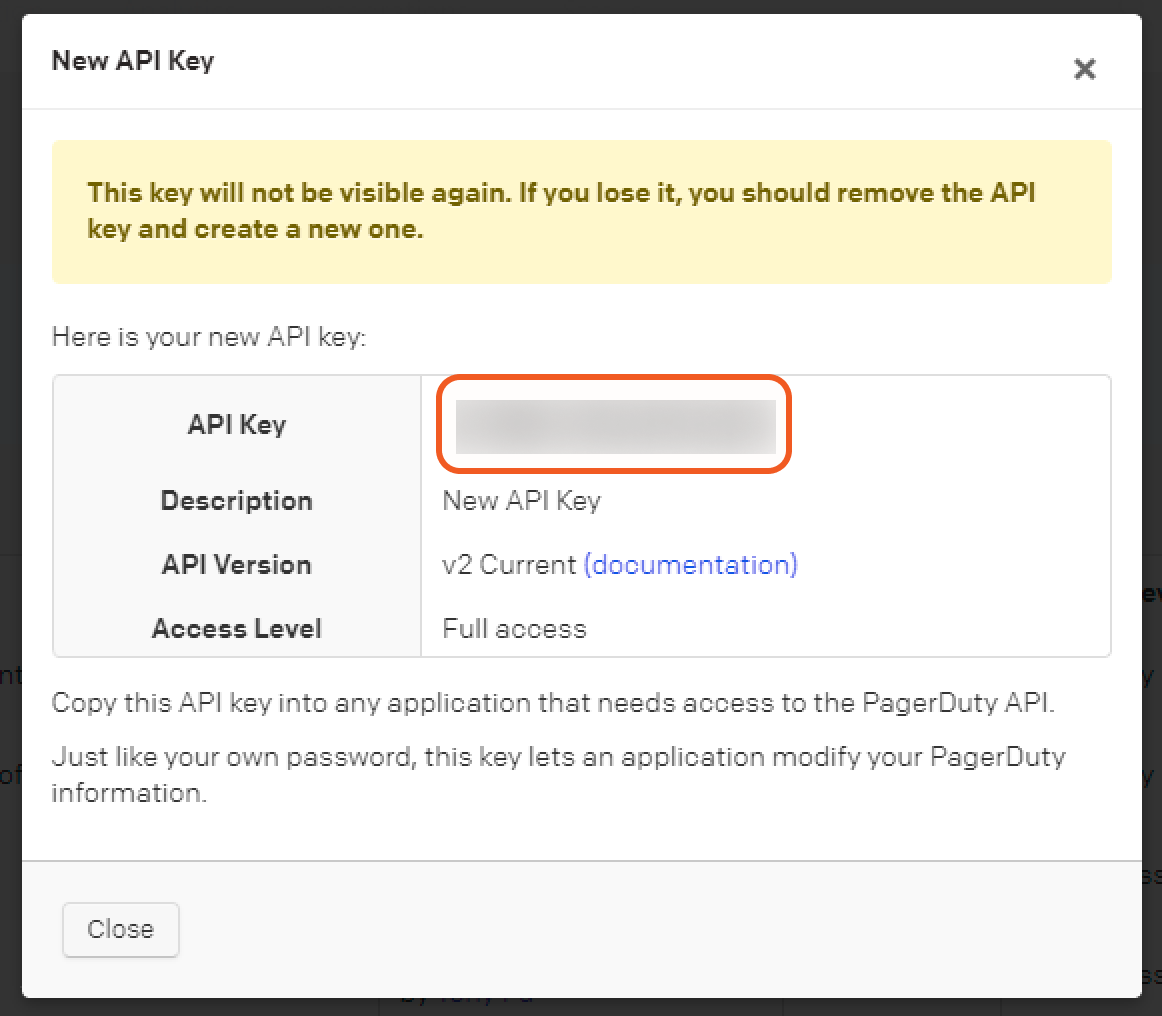Screen dimensions: 1162x1016
Task: Click the "API Key" row label
Action: pyautogui.click(x=237, y=425)
